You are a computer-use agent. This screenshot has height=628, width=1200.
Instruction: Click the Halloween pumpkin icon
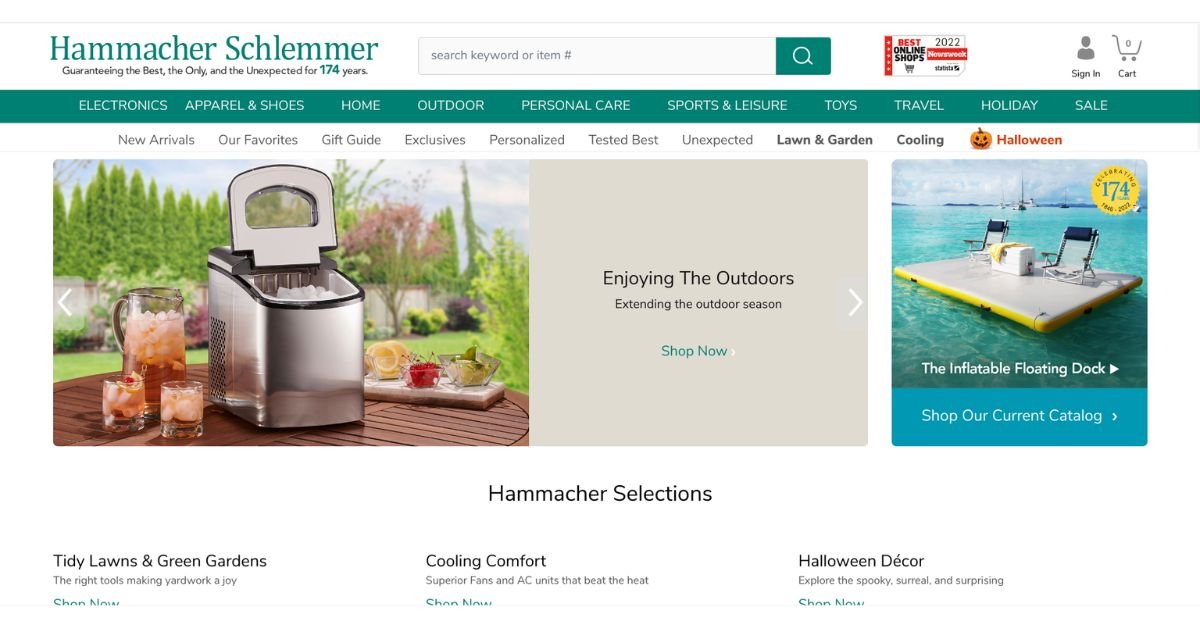pyautogui.click(x=980, y=139)
